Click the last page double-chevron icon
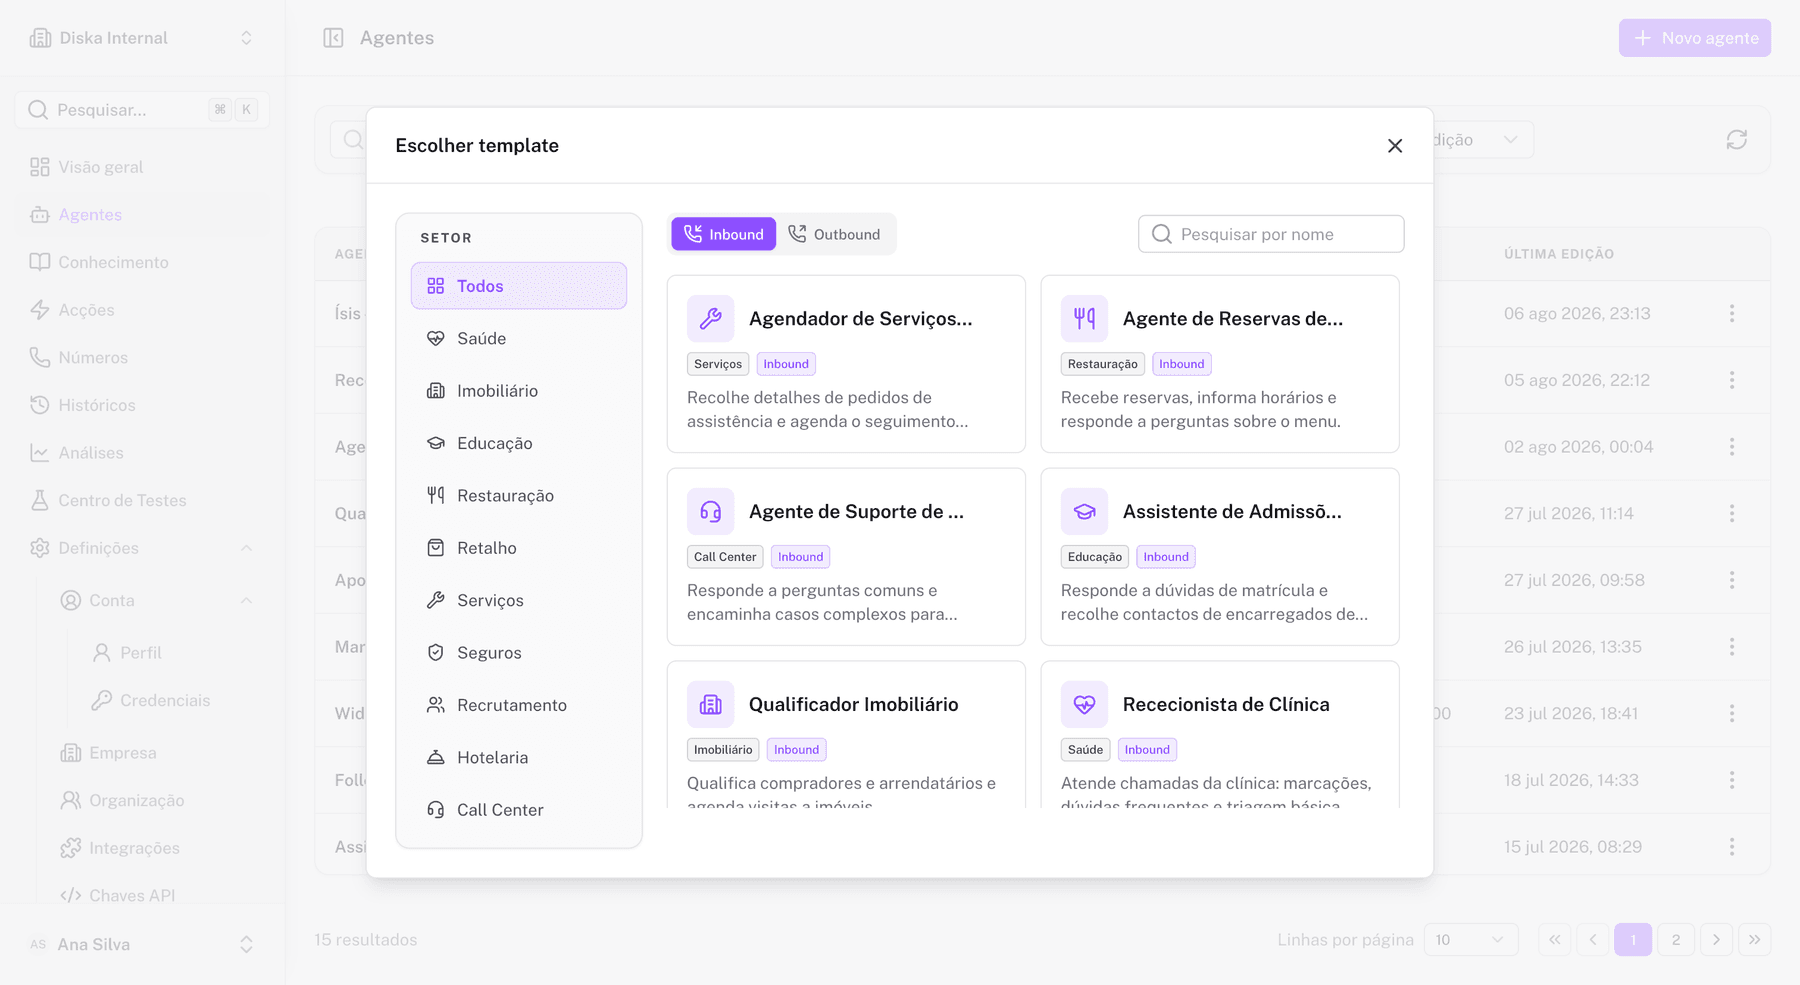The image size is (1800, 985). pyautogui.click(x=1755, y=940)
